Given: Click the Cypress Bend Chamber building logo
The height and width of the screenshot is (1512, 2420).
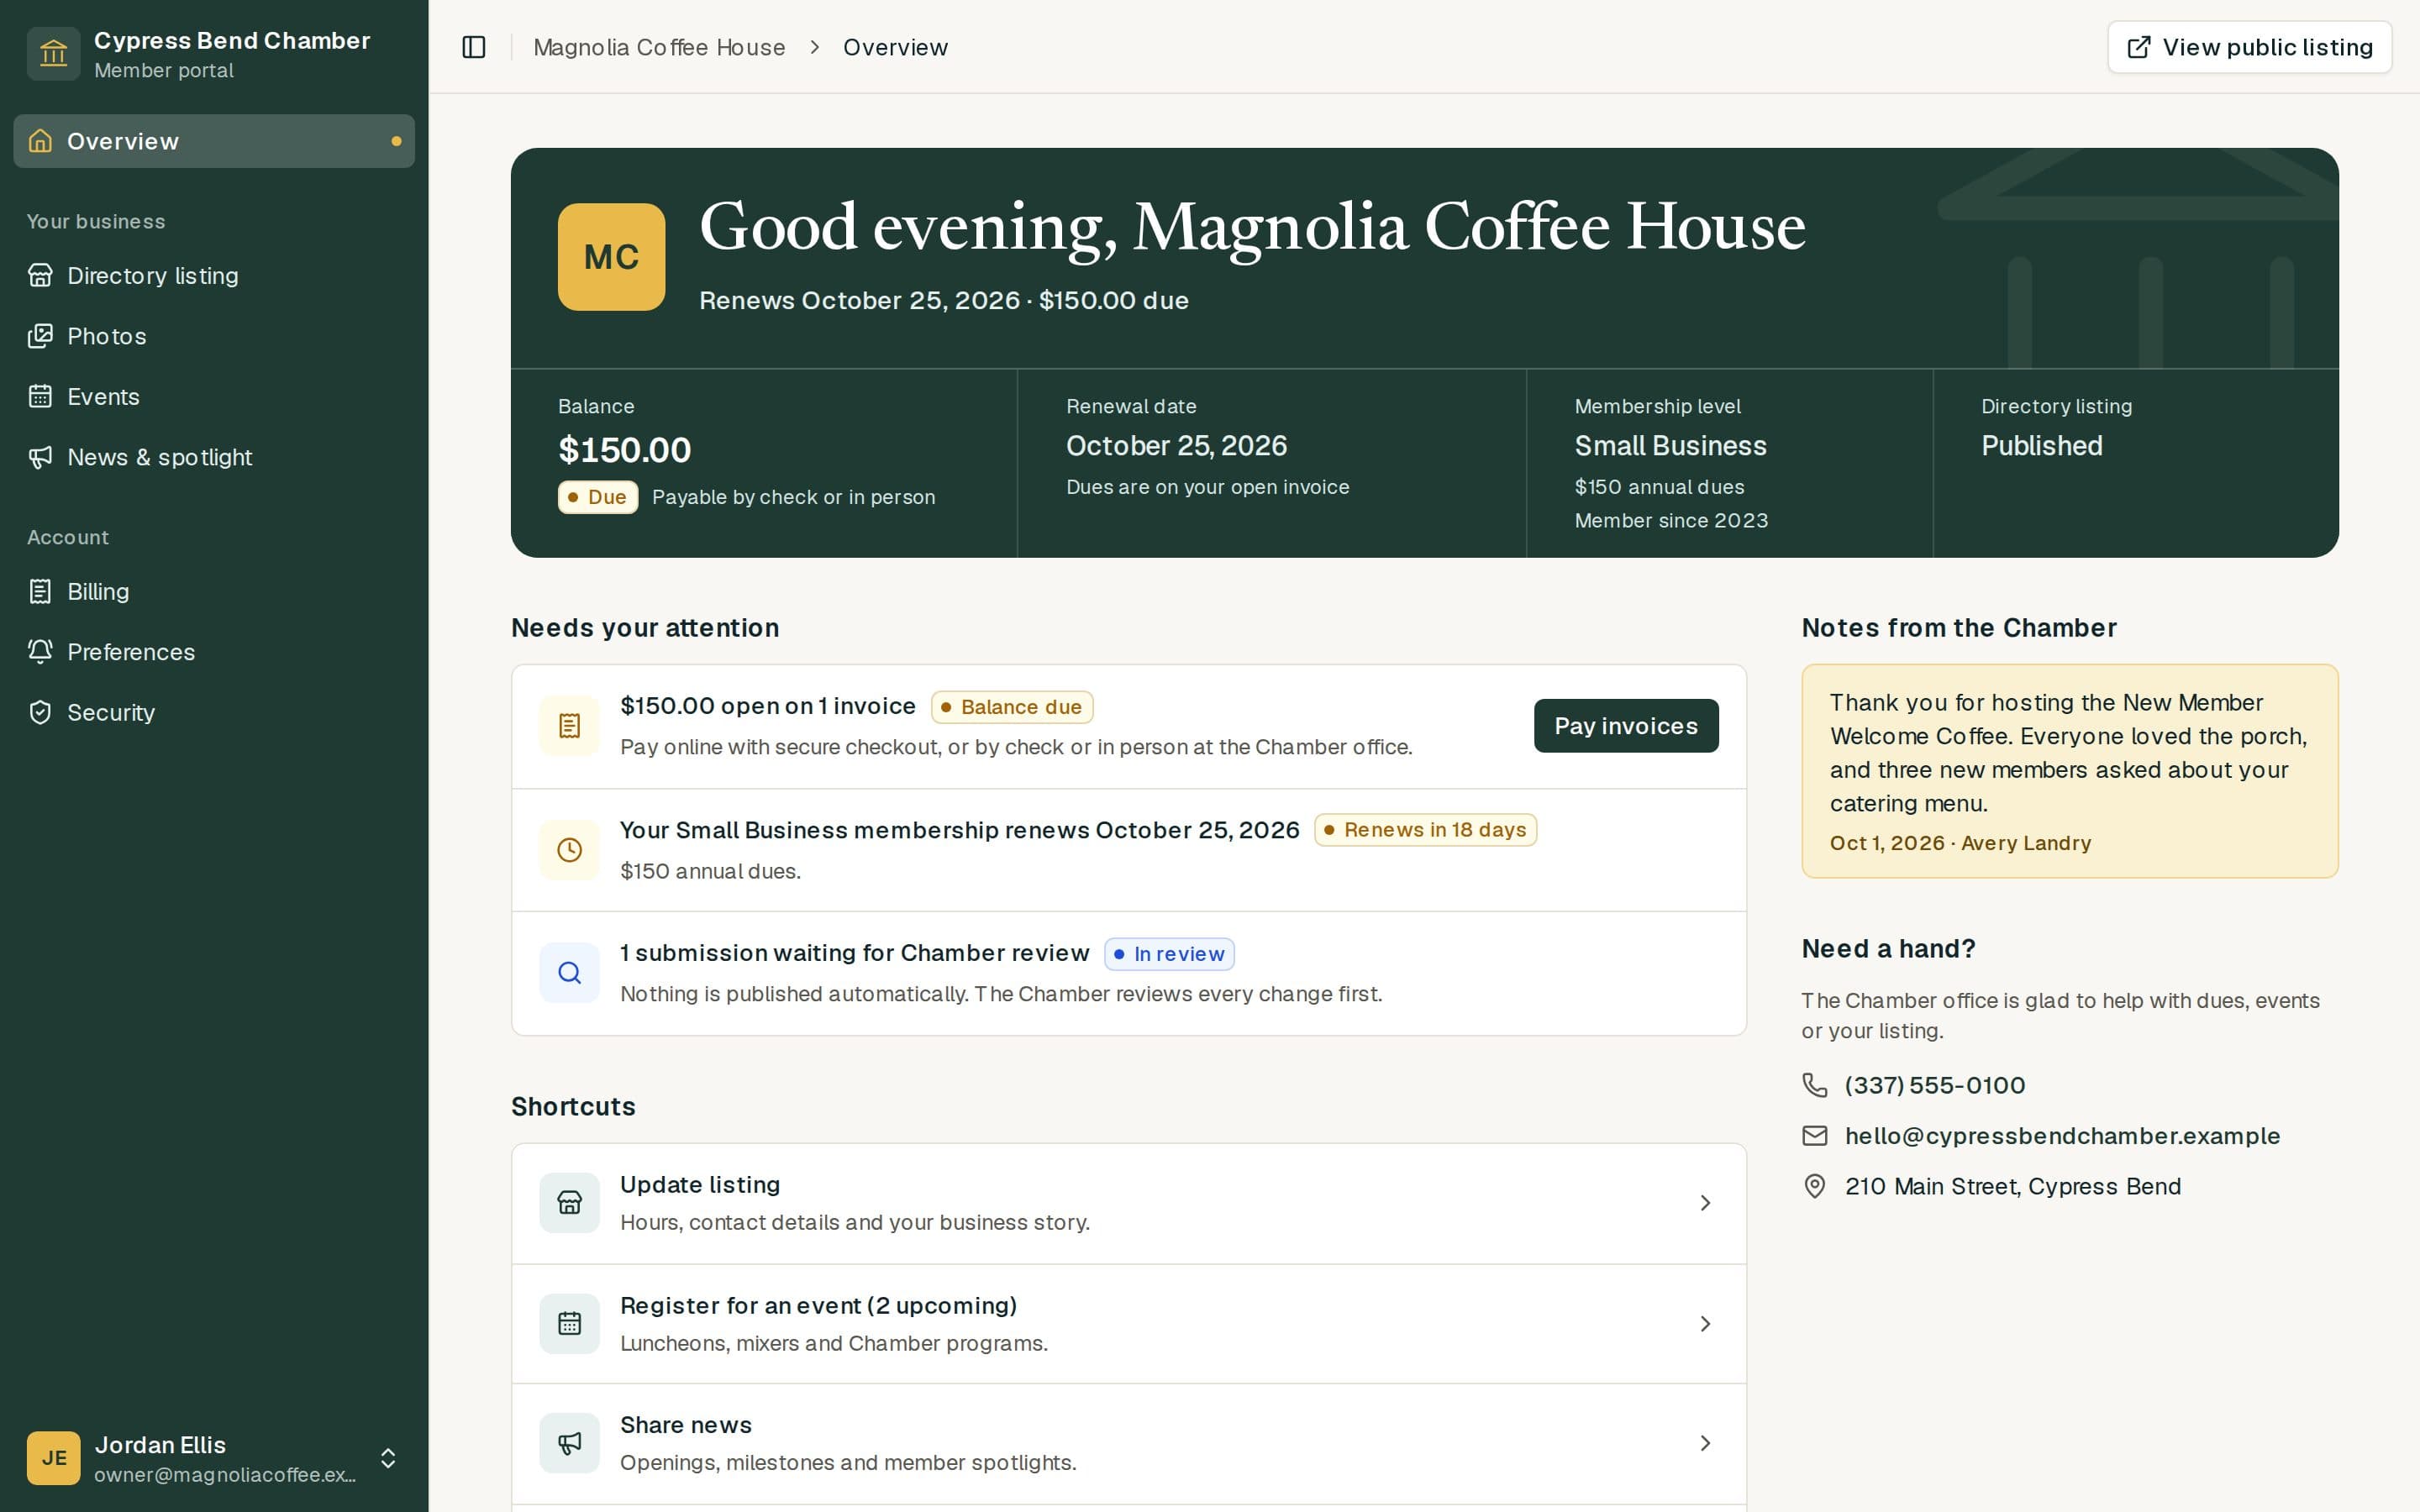Looking at the screenshot, I should pos(54,54).
